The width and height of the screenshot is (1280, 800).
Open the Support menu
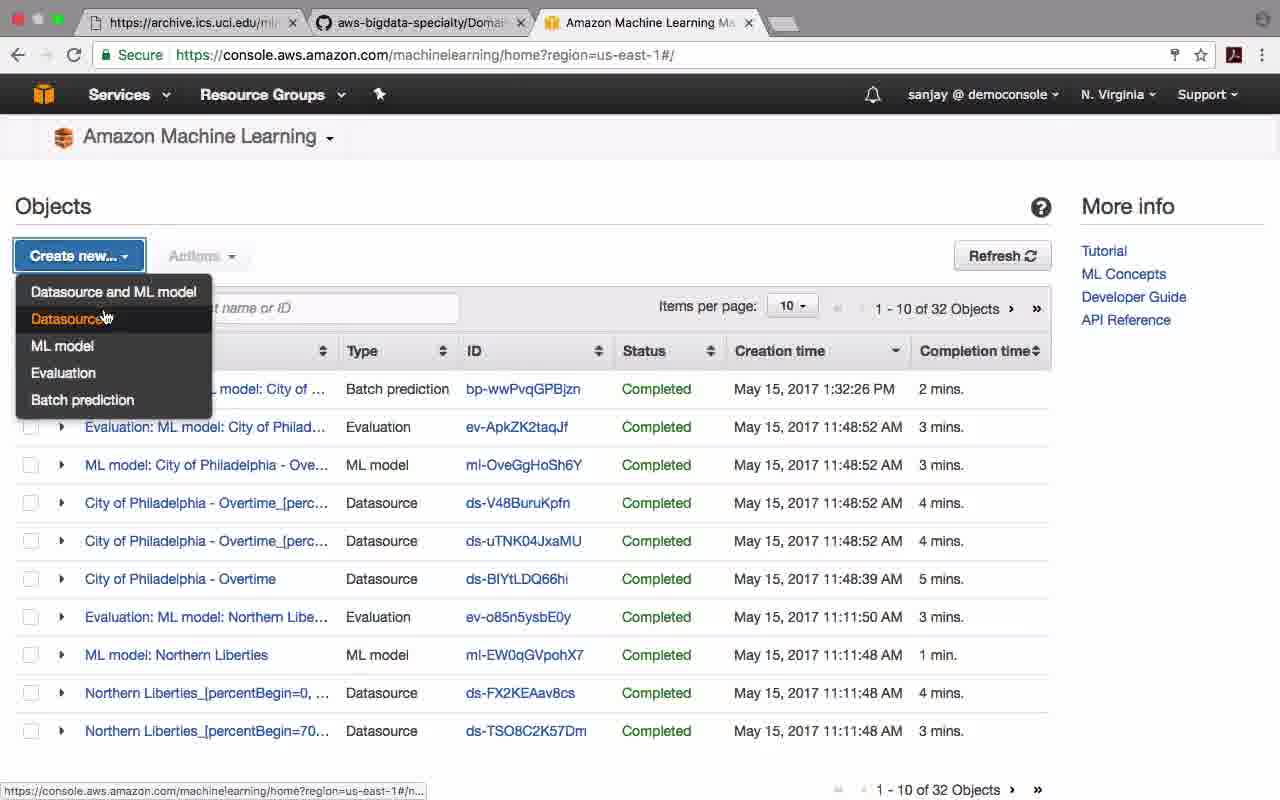tap(1207, 95)
